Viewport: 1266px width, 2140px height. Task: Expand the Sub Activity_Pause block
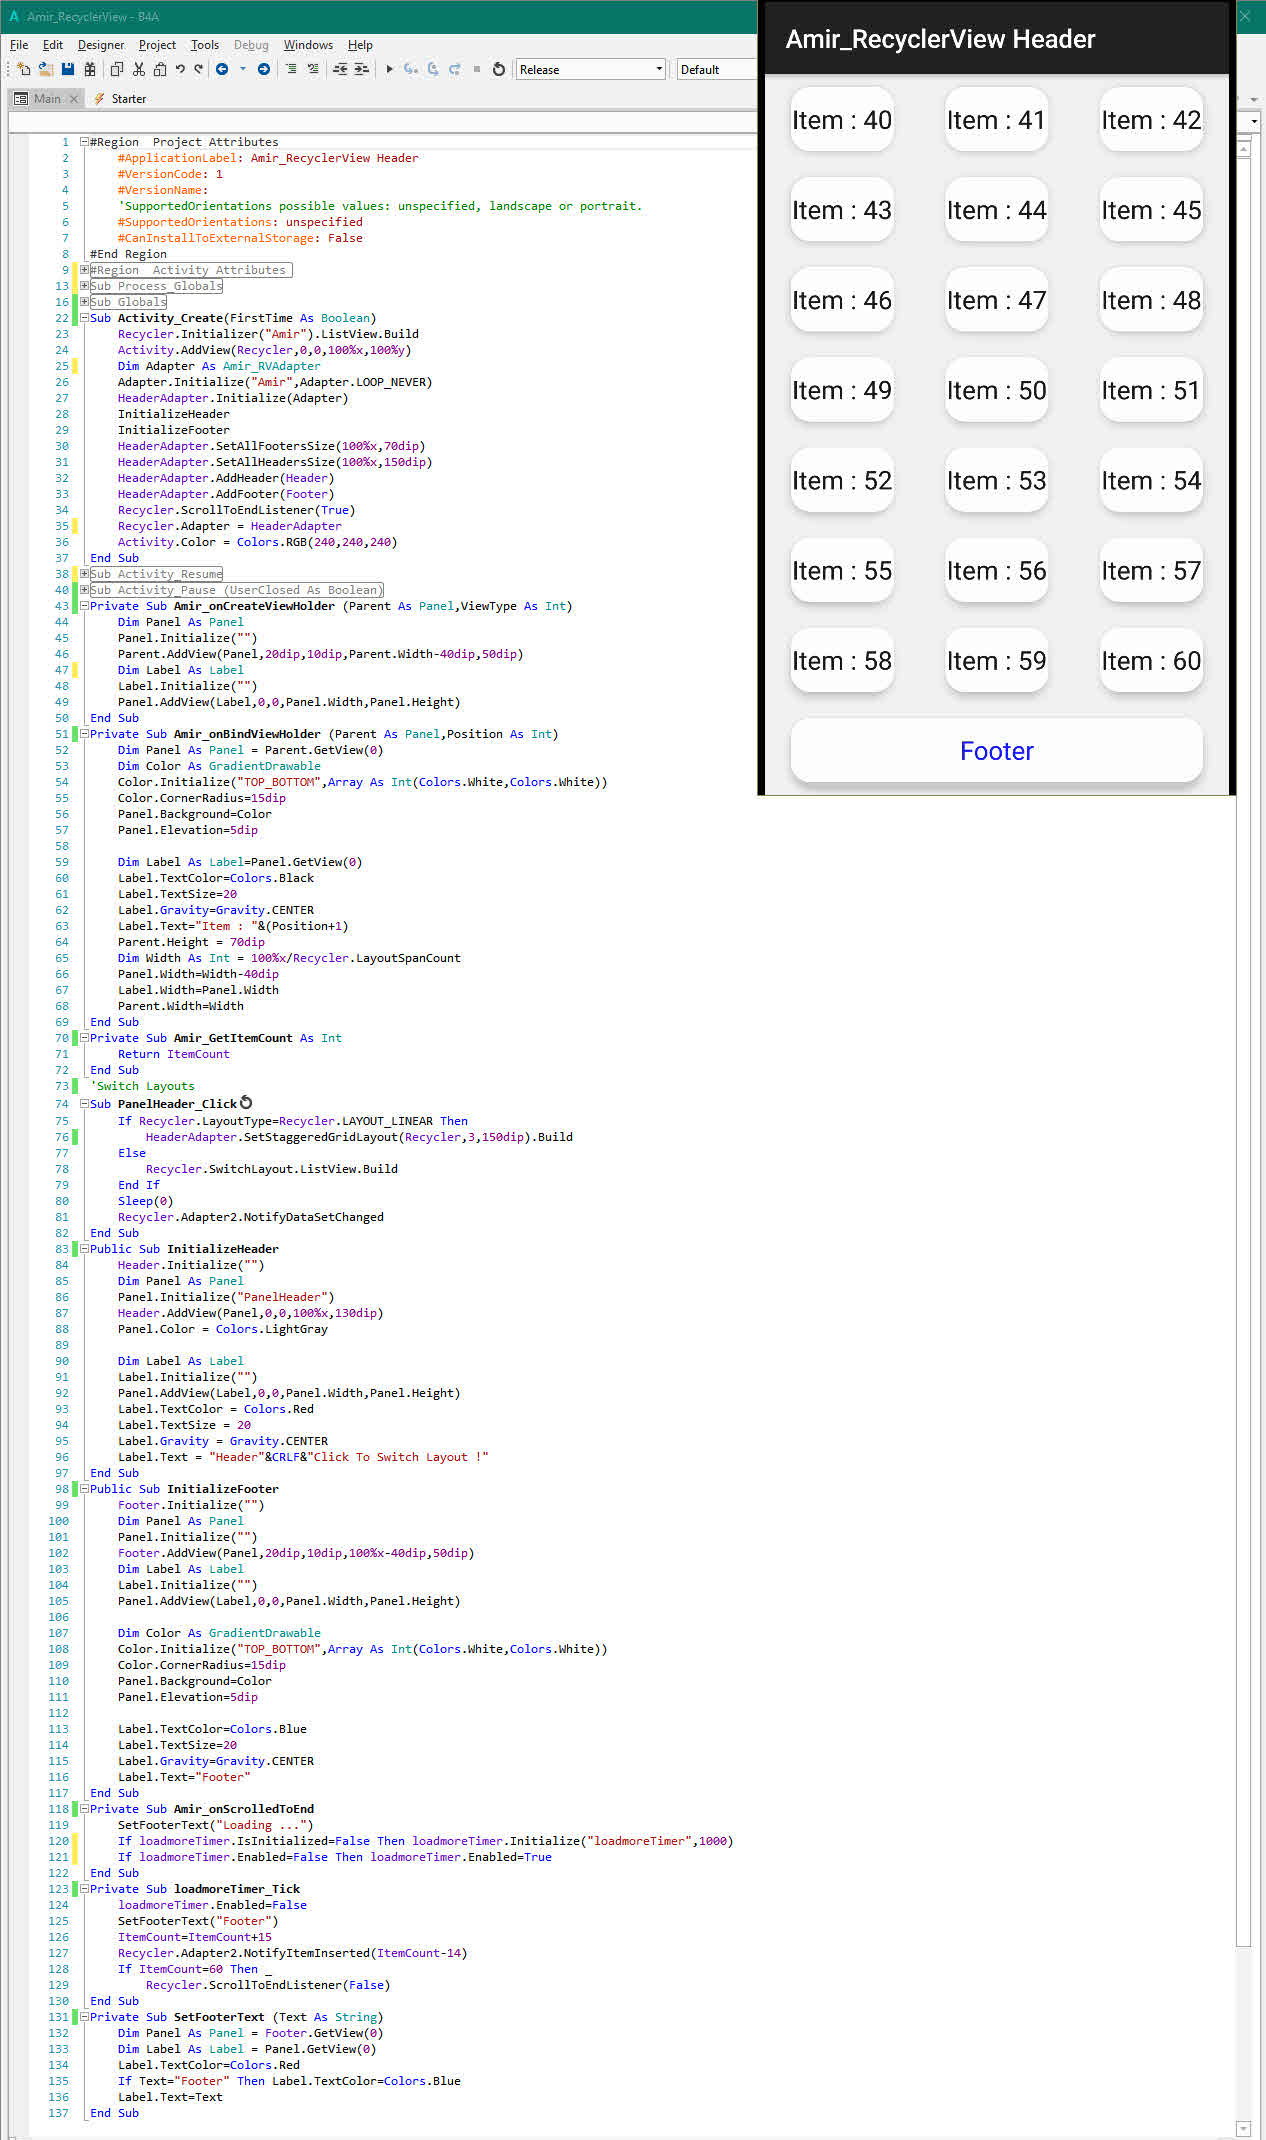[x=85, y=590]
